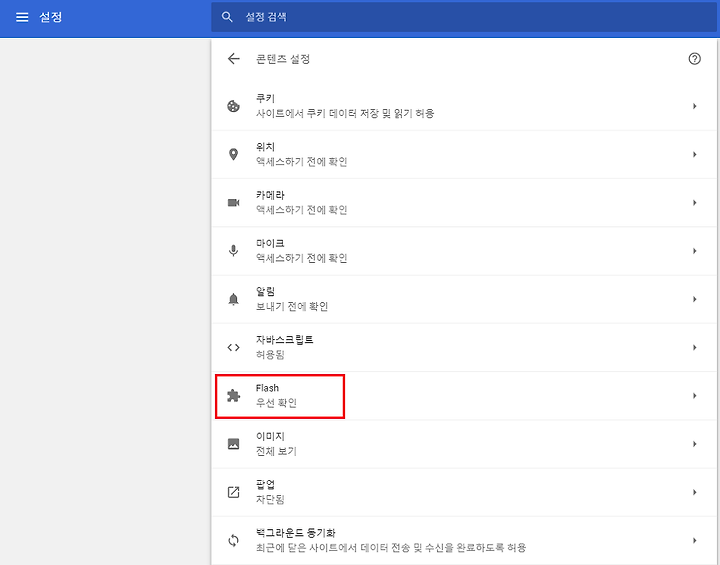
Task: Open the 마이크 settings label
Action: pos(270,243)
